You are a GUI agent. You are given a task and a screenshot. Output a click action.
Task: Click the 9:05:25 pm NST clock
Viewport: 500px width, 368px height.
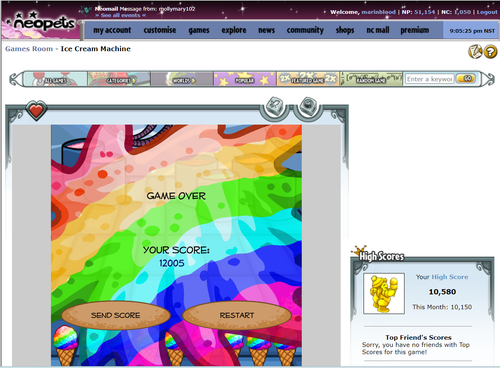[472, 31]
